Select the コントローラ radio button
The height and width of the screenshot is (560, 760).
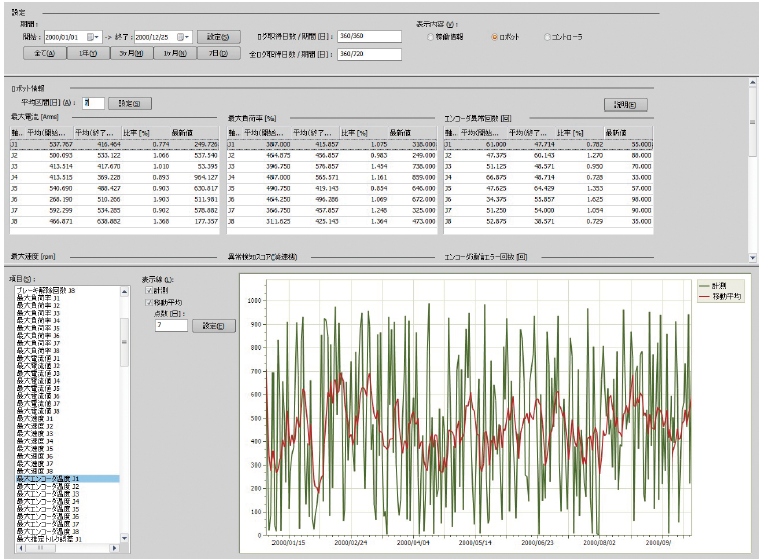coord(548,37)
